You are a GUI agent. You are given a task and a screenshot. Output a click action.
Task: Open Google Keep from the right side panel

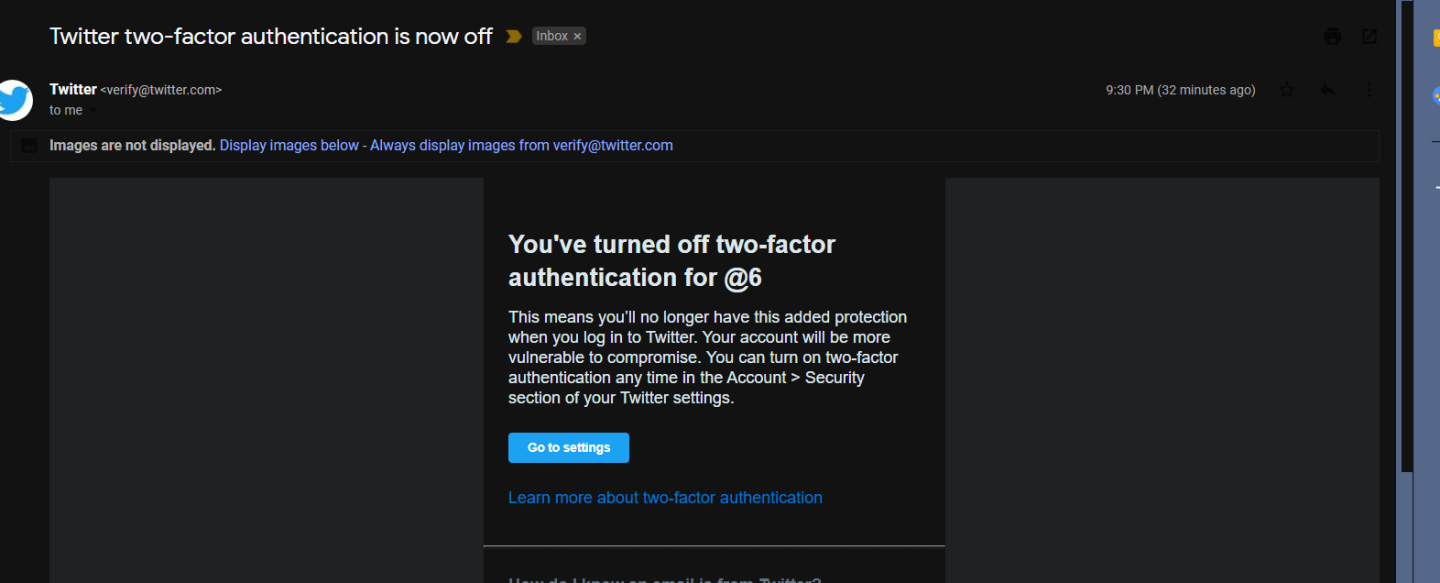point(1437,35)
